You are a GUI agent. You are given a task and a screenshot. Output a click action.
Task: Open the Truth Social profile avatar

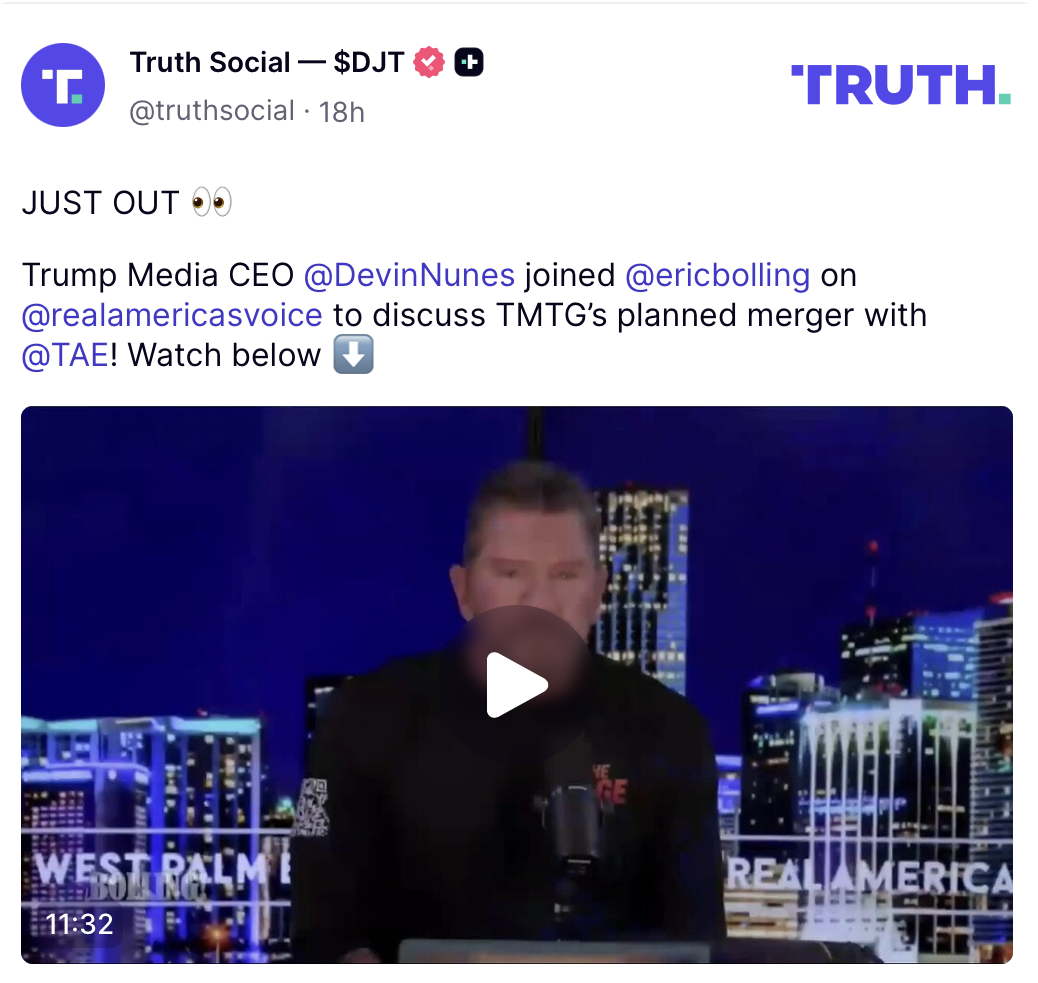(63, 85)
